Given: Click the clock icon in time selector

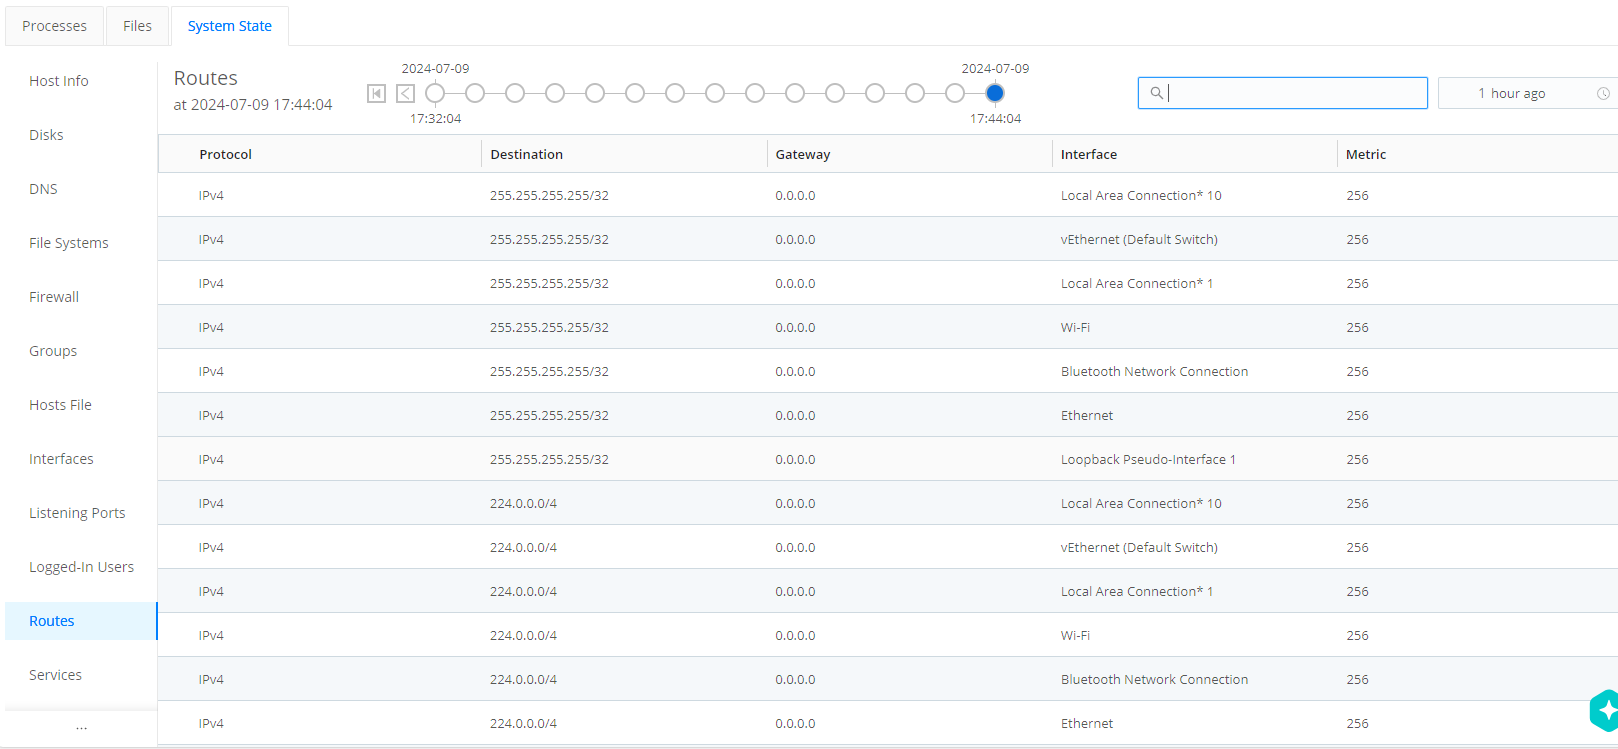Looking at the screenshot, I should [1603, 93].
